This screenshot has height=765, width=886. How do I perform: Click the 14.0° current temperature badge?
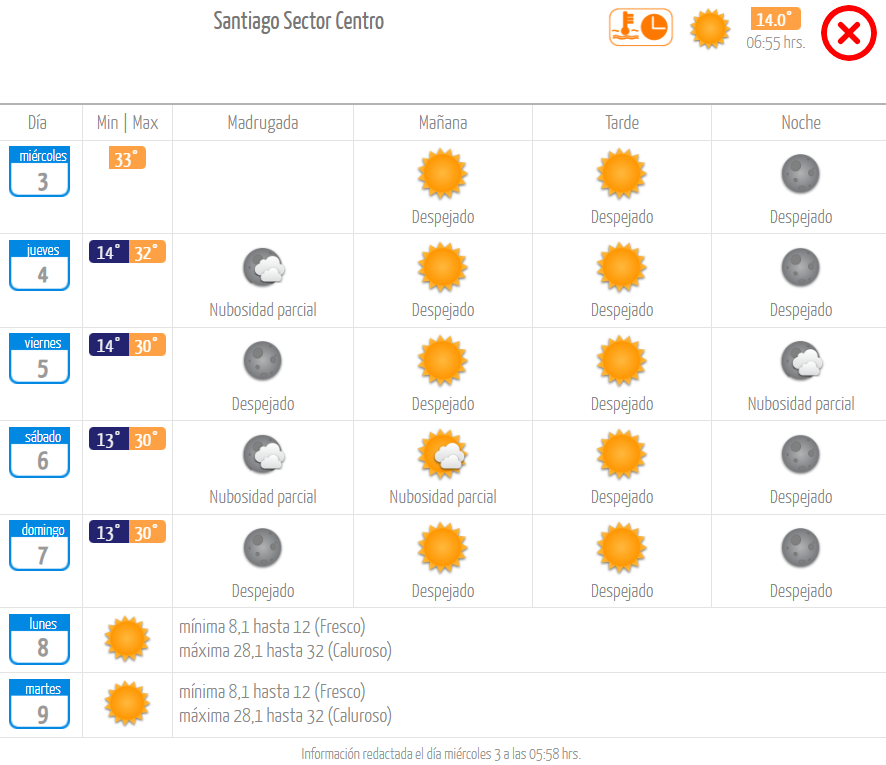[x=775, y=19]
